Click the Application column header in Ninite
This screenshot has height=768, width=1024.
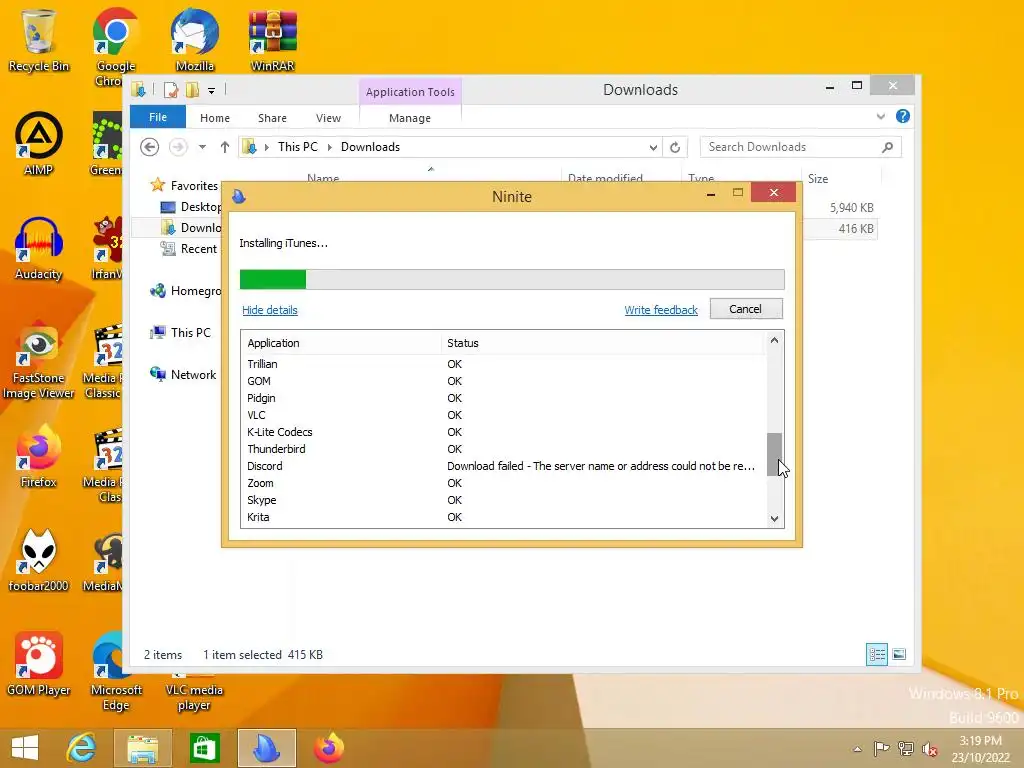click(x=341, y=343)
